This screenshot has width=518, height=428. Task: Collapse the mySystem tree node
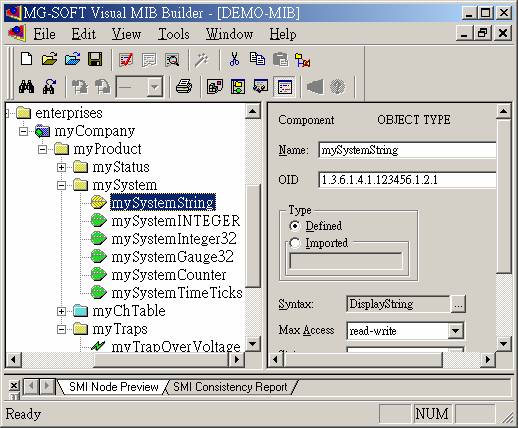(61, 185)
